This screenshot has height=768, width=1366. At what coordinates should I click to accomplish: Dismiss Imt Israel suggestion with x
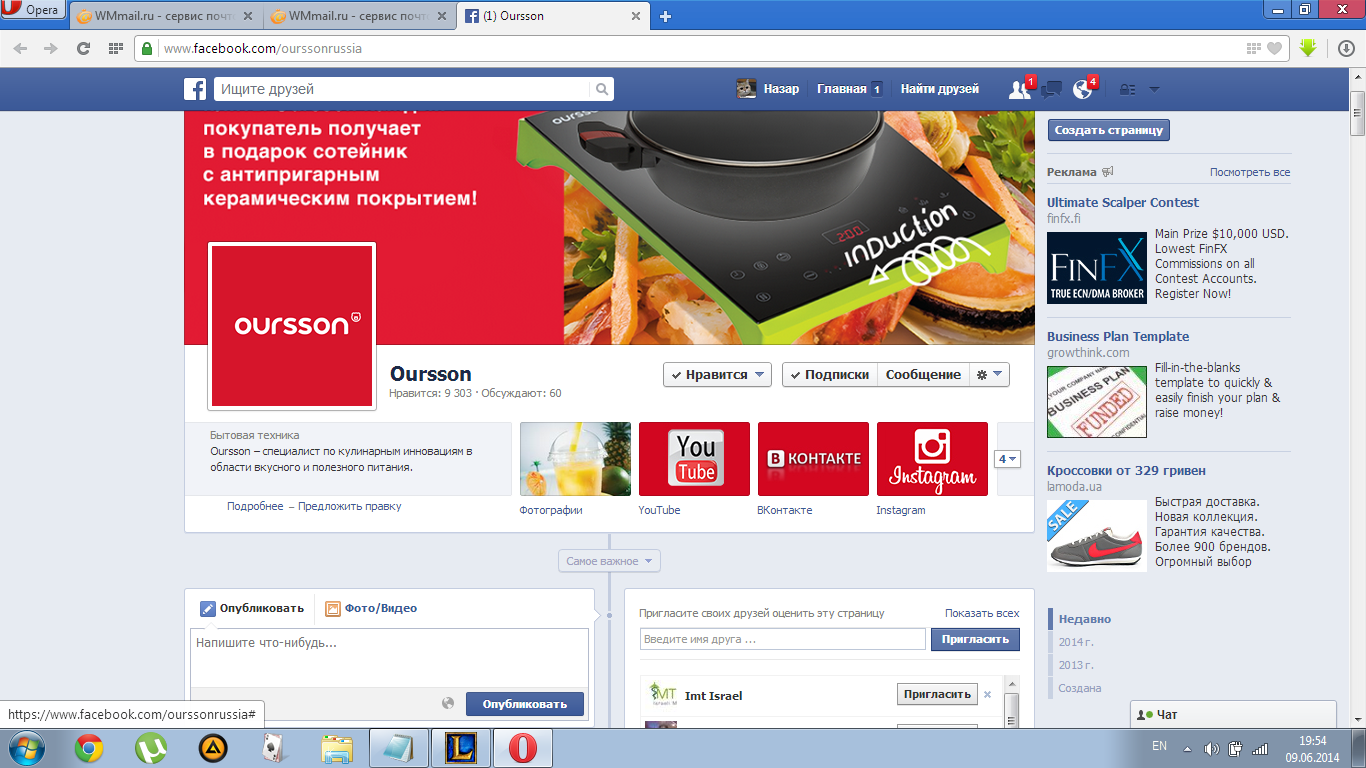click(x=988, y=694)
